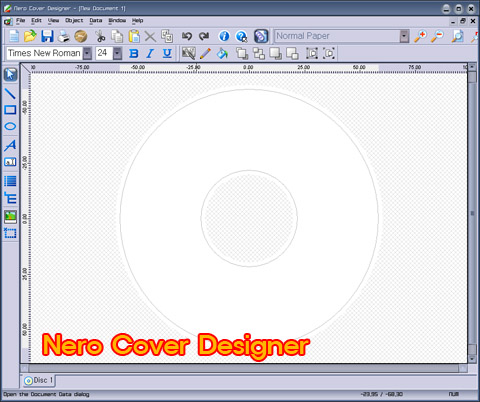
Task: Click the vertical scrollbar up arrow
Action: click(472, 67)
